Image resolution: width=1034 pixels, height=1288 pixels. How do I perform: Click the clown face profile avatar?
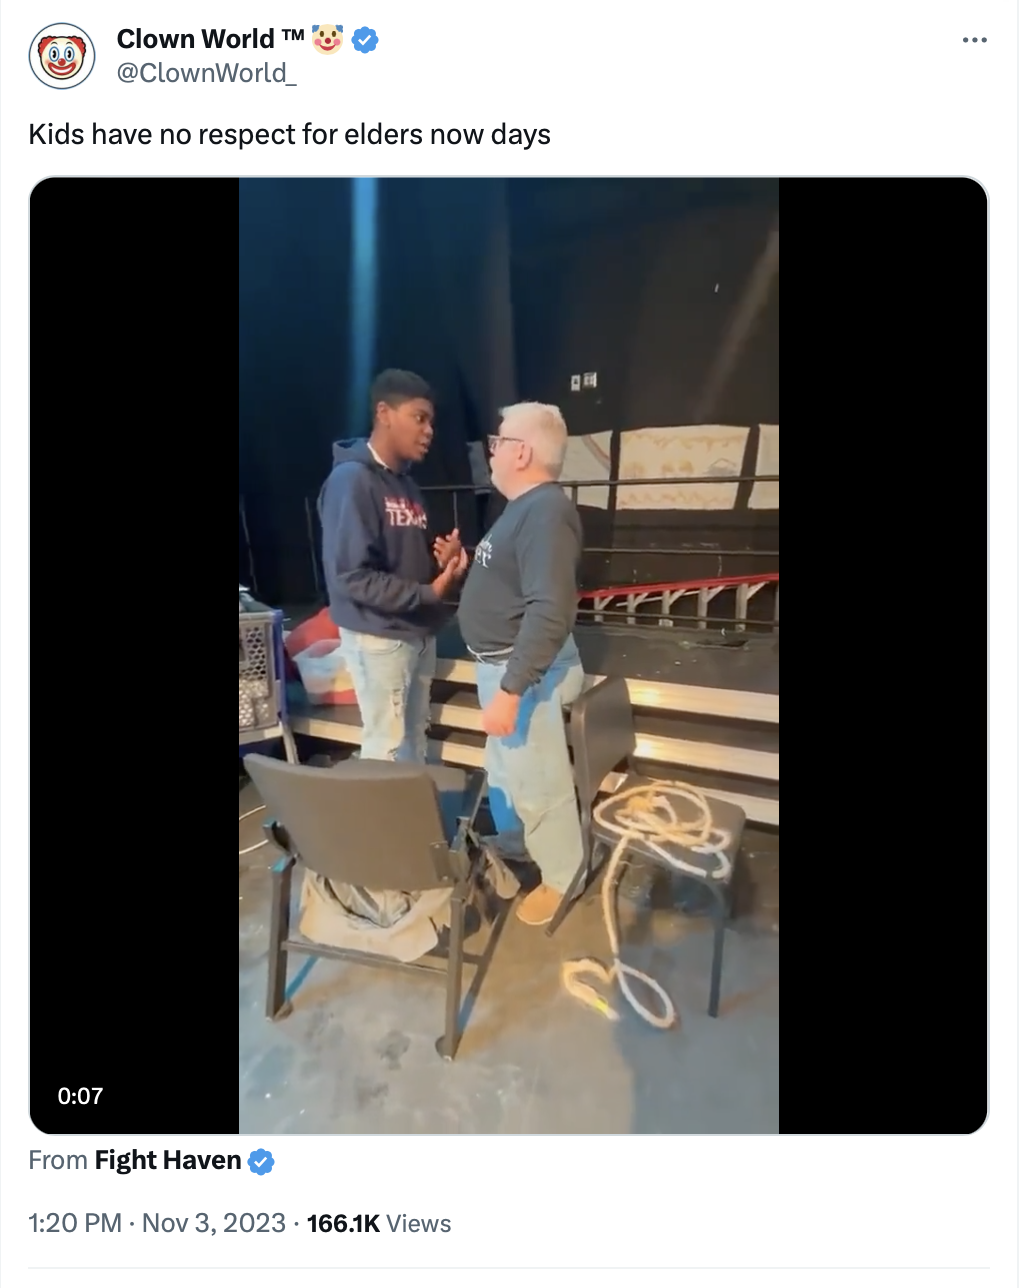(x=62, y=56)
